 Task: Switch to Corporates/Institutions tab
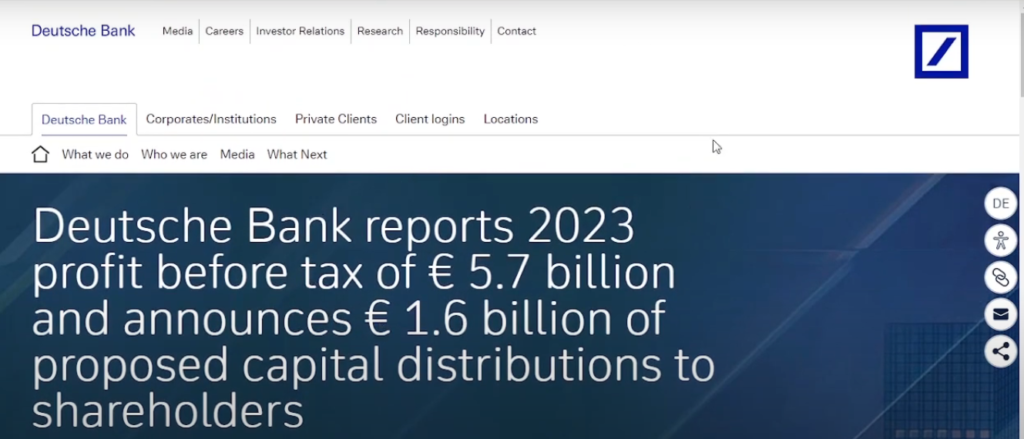[x=211, y=119]
